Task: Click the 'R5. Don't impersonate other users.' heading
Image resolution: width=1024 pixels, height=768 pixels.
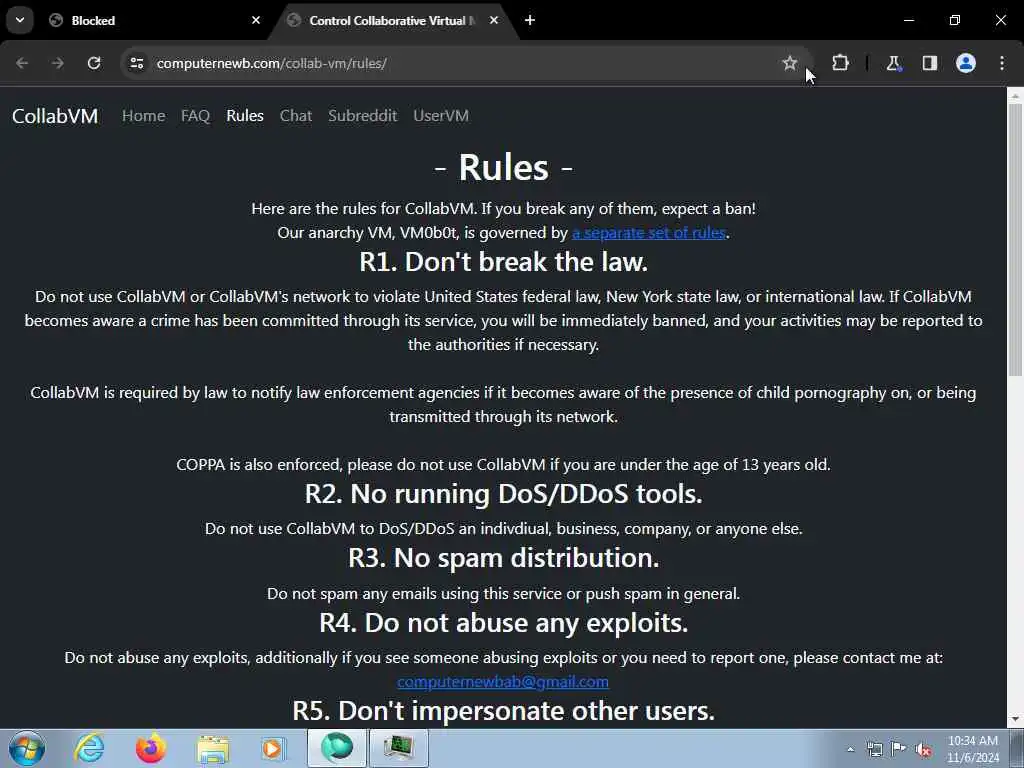Action: (504, 711)
